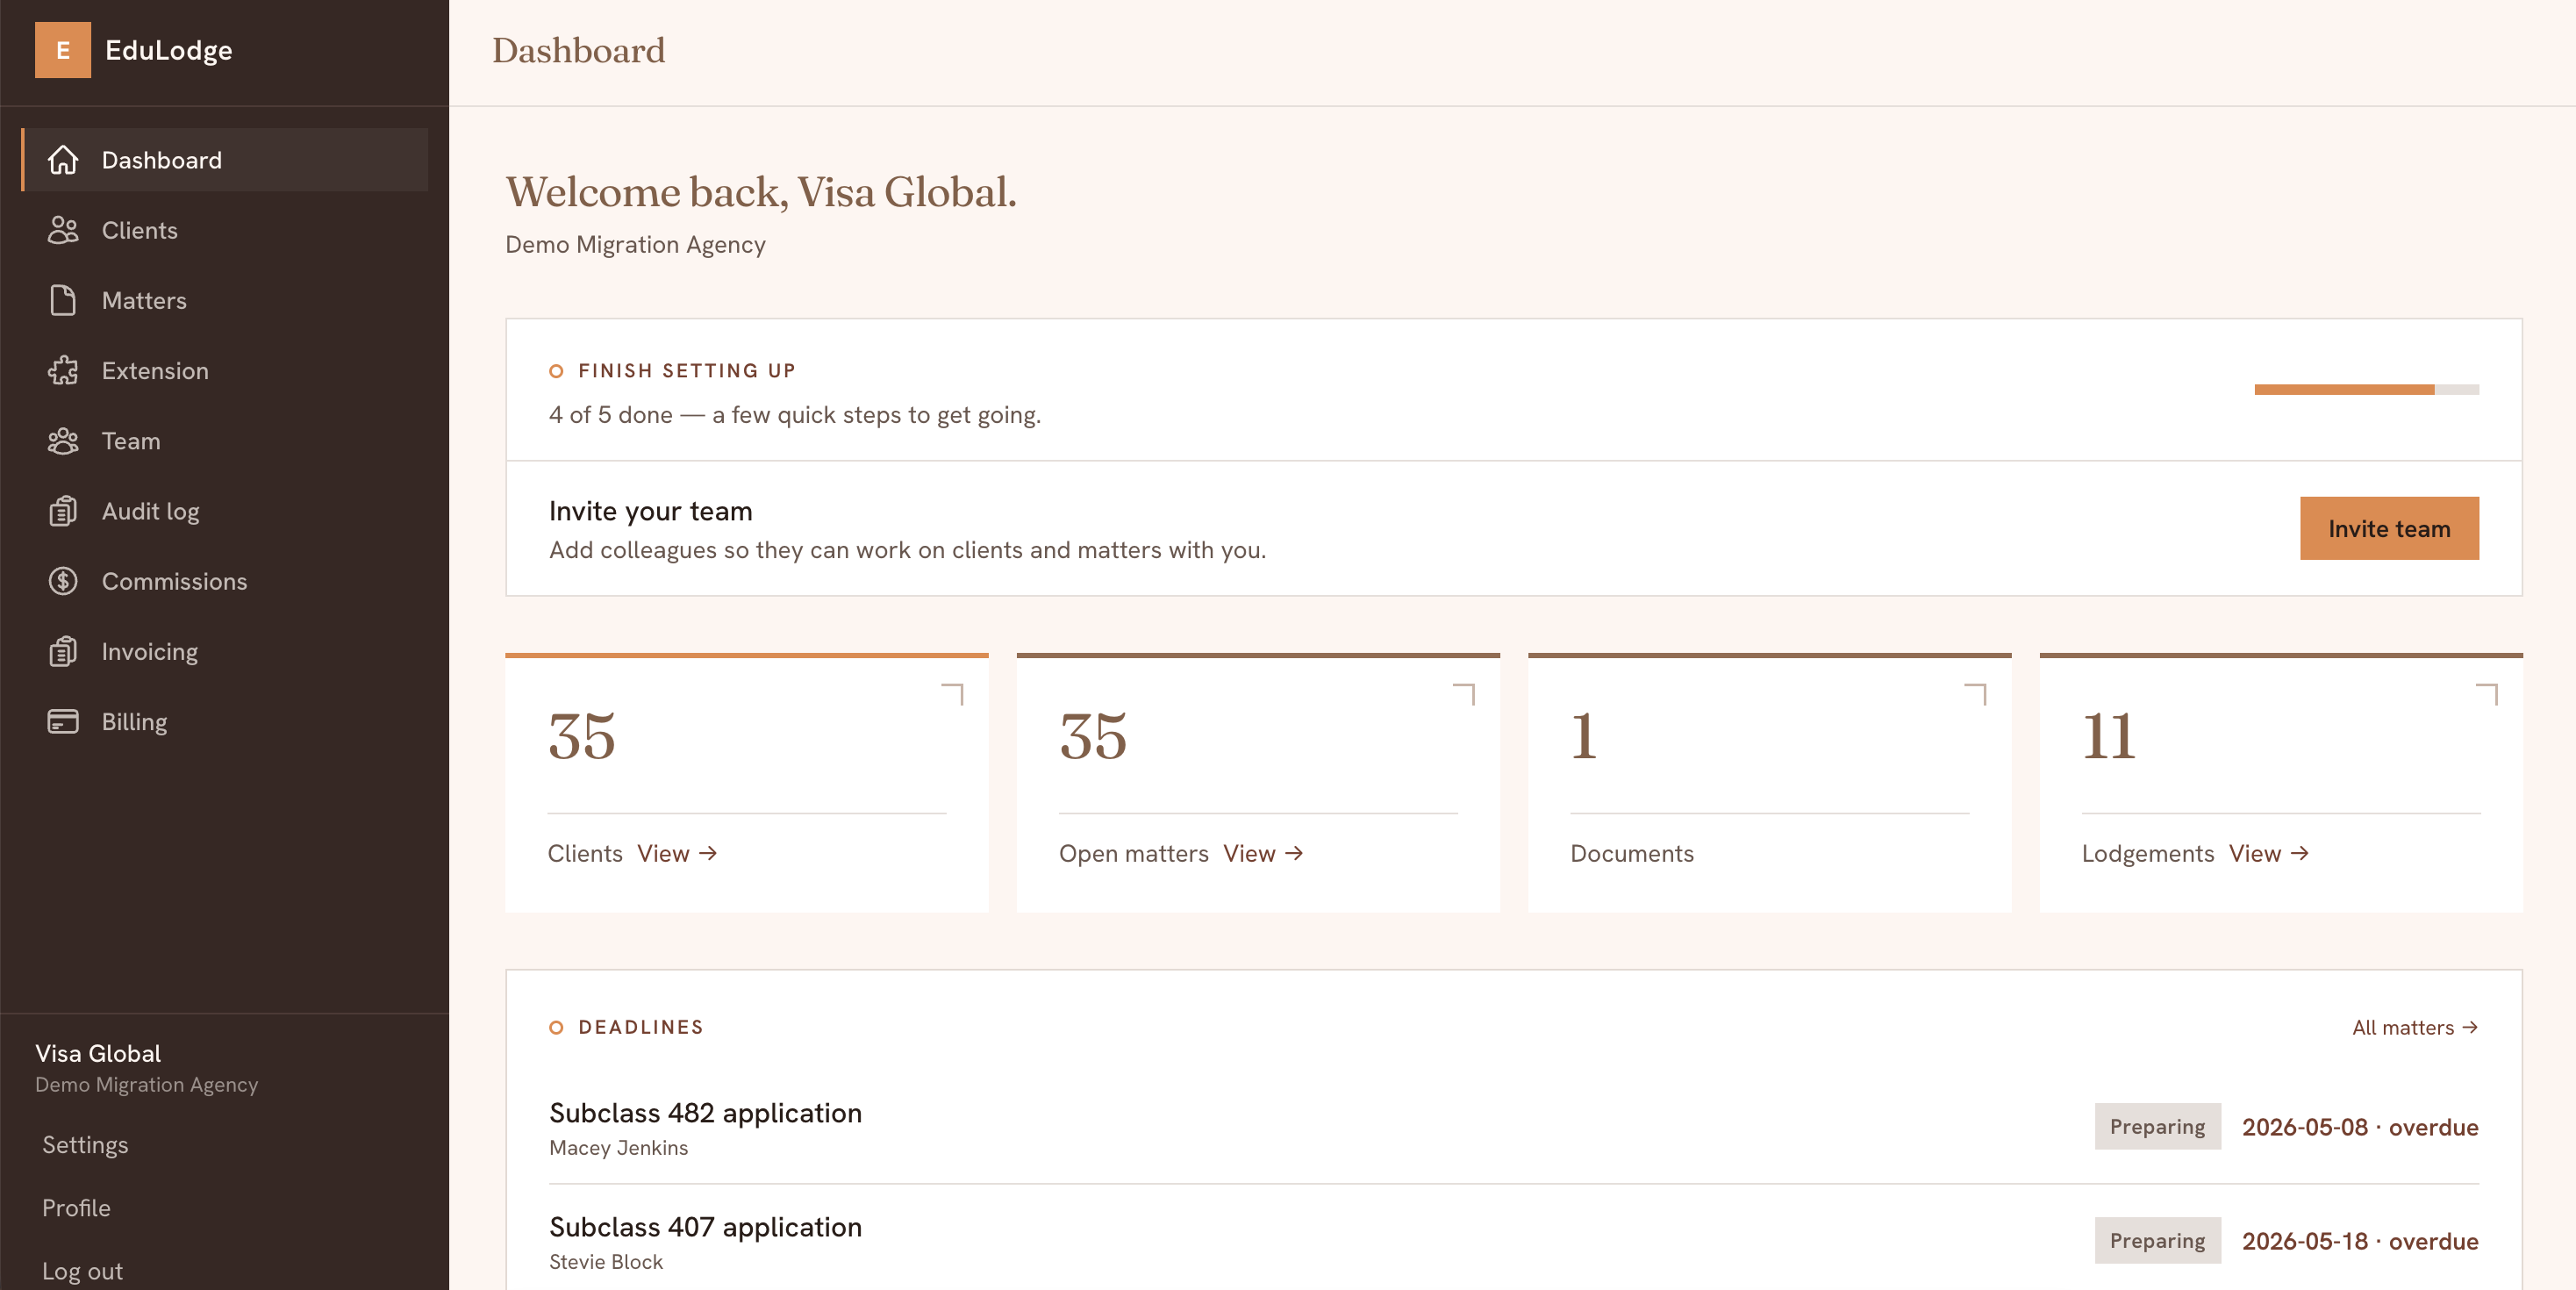Click the Preparing badge for Subclass 482

(x=2157, y=1127)
